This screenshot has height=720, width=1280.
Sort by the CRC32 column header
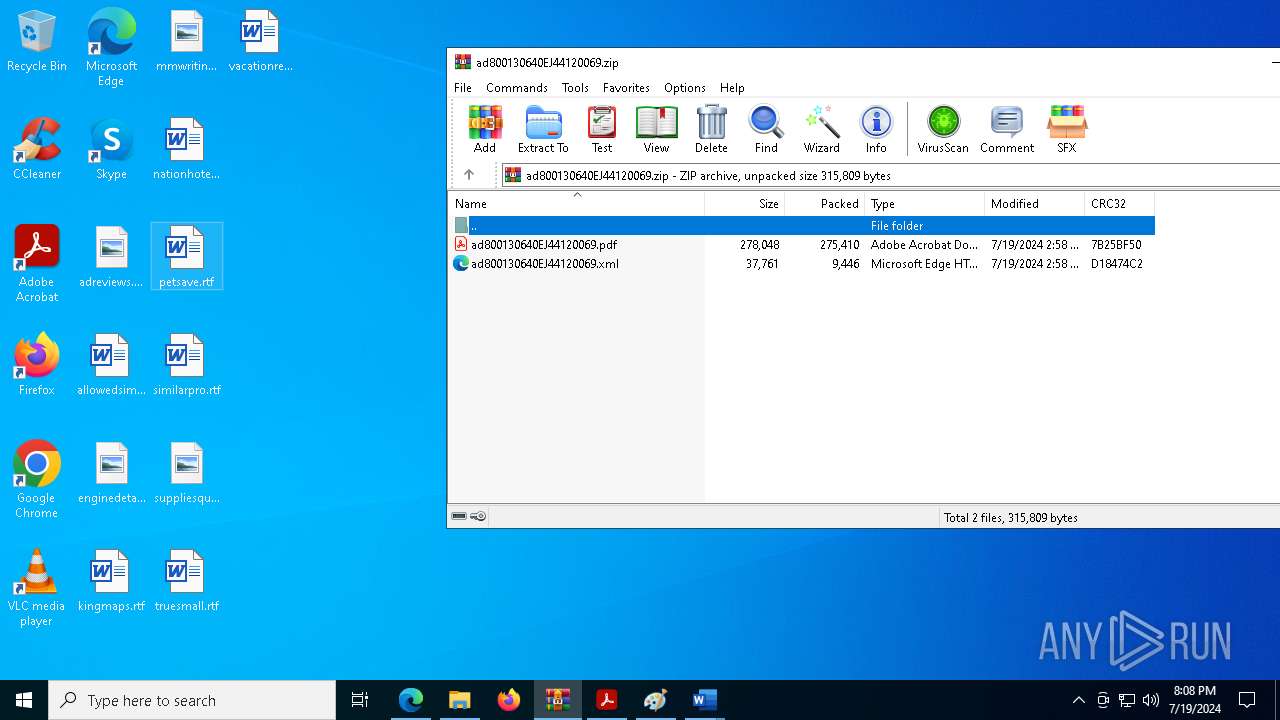point(1119,204)
